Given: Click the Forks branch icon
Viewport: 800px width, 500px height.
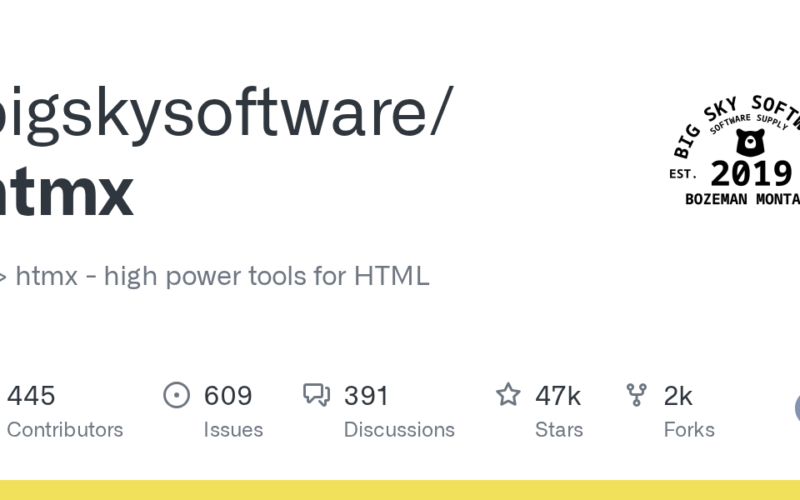Looking at the screenshot, I should click(x=636, y=396).
